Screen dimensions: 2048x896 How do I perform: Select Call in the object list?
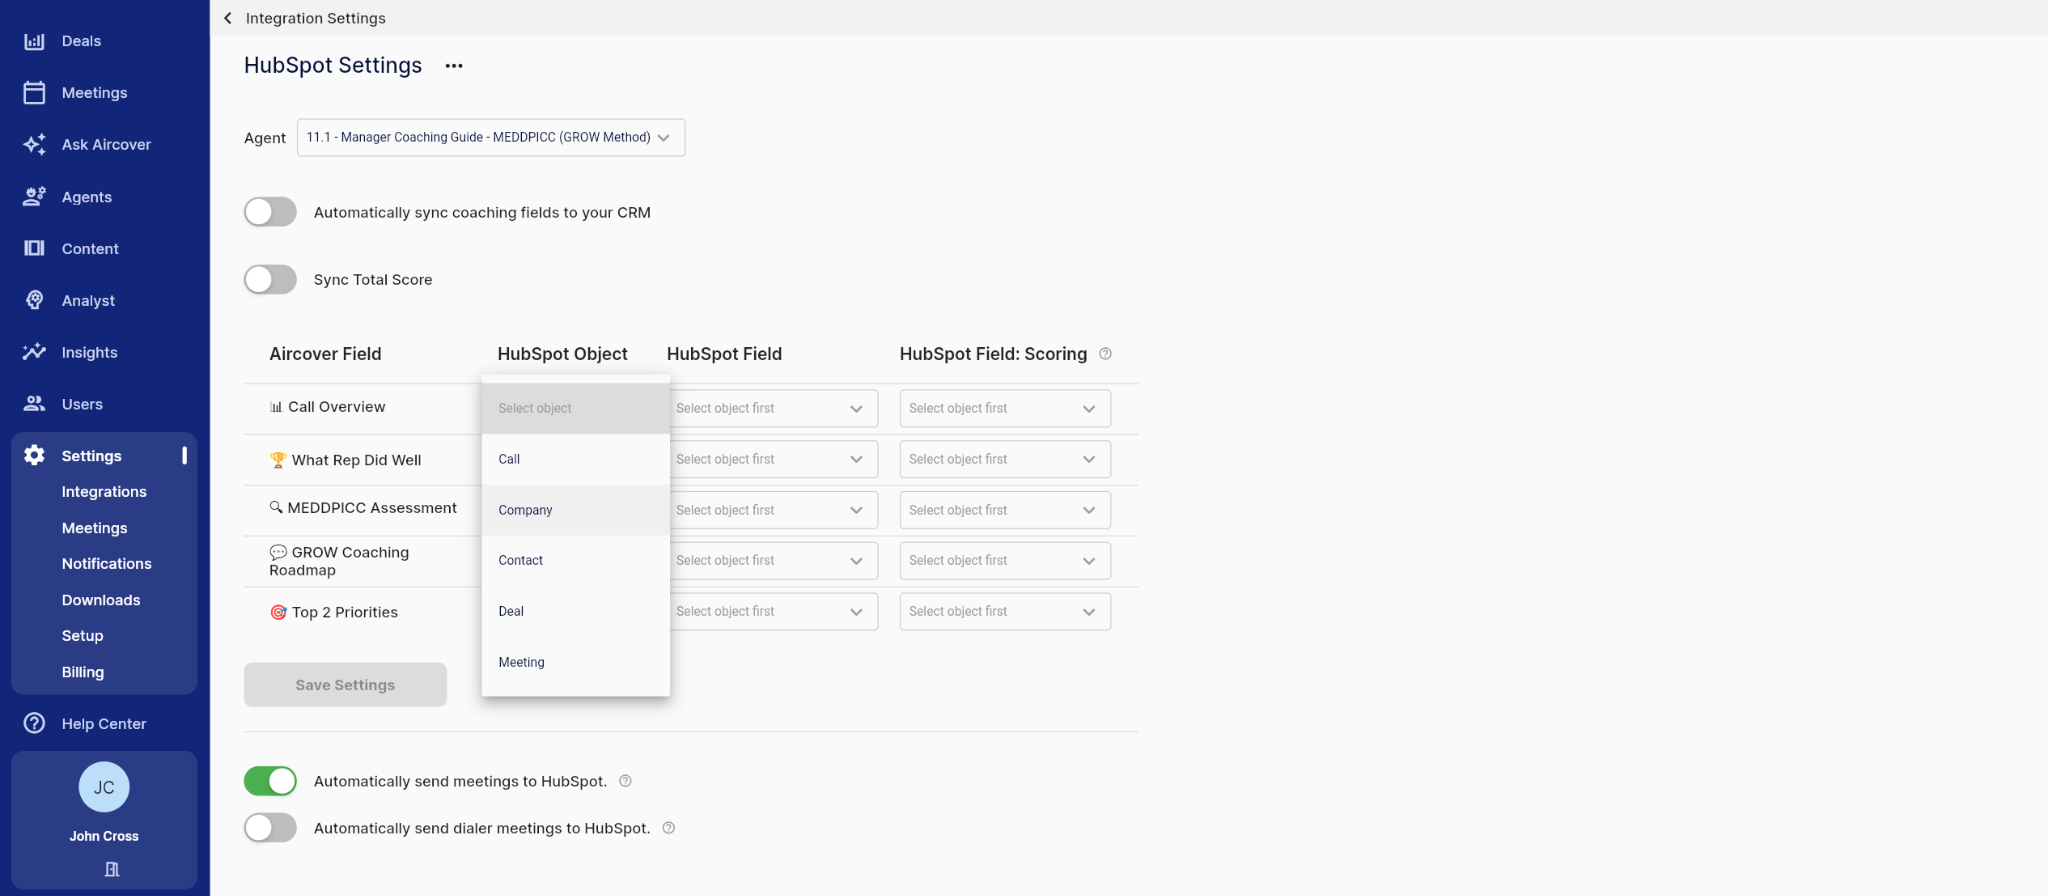click(x=575, y=459)
